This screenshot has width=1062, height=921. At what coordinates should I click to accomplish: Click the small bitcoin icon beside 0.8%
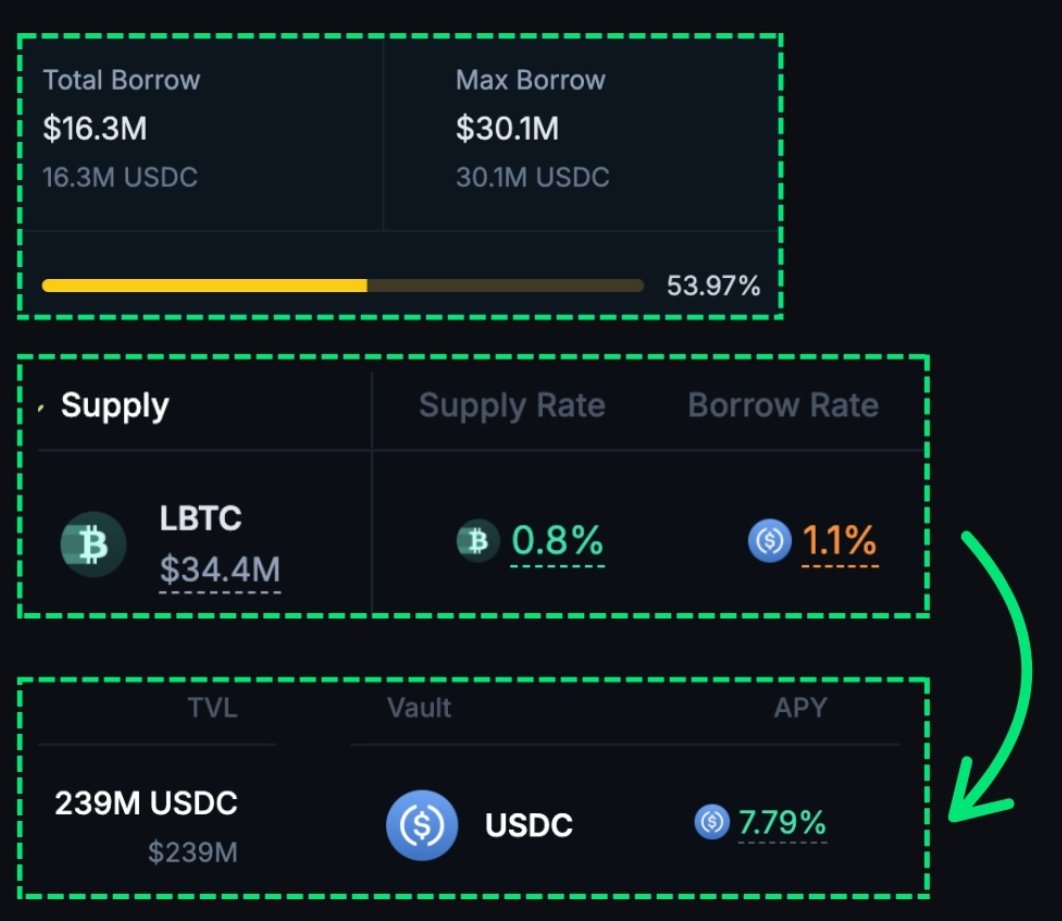pyautogui.click(x=478, y=540)
